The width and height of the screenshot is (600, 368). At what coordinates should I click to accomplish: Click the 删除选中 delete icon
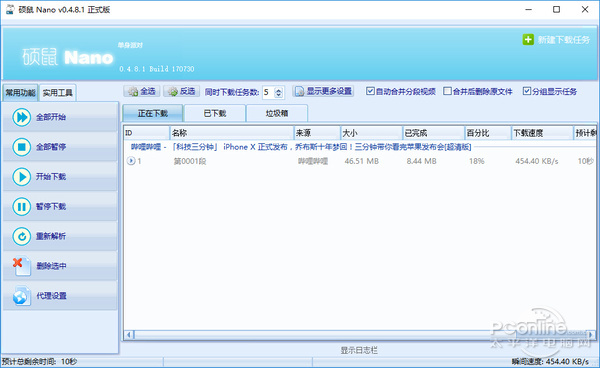coord(21,266)
